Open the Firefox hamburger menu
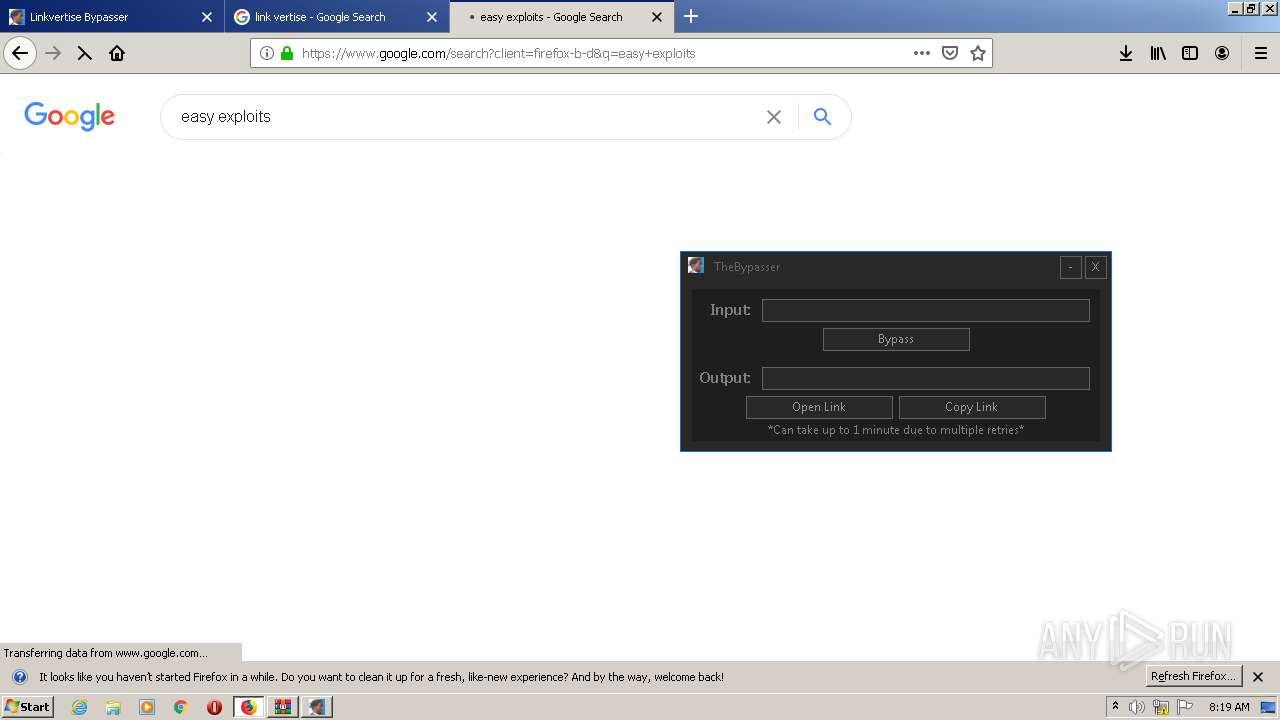This screenshot has height=720, width=1280. coord(1261,53)
